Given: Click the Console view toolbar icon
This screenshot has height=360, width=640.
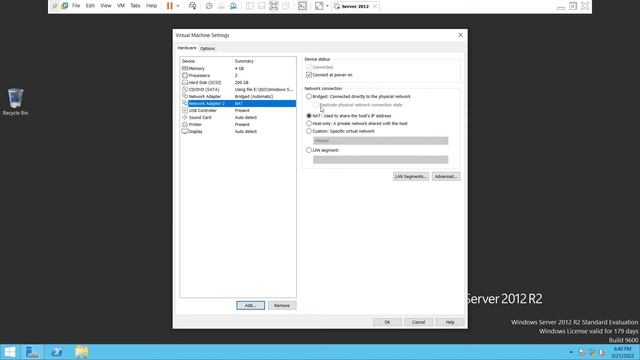Looking at the screenshot, I should point(302,6).
